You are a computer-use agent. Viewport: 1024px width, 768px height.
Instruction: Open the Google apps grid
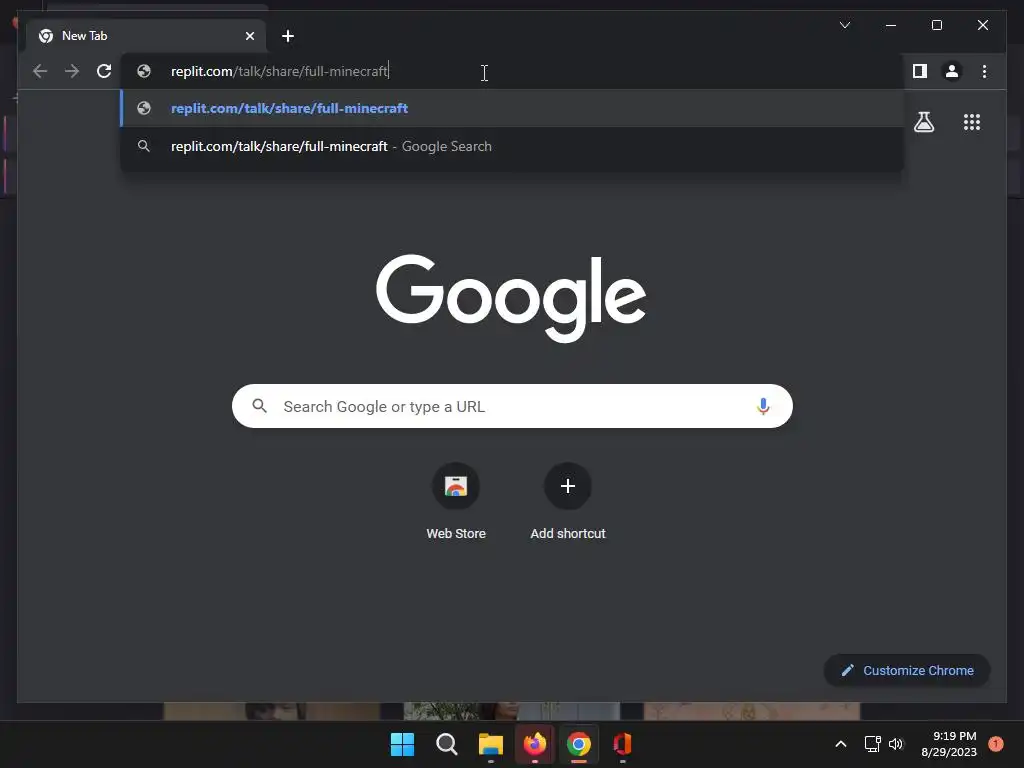click(972, 122)
